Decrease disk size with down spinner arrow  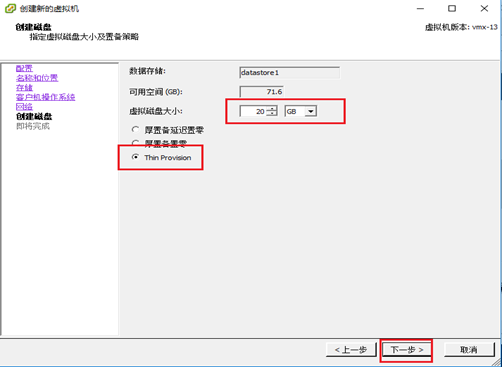point(272,114)
